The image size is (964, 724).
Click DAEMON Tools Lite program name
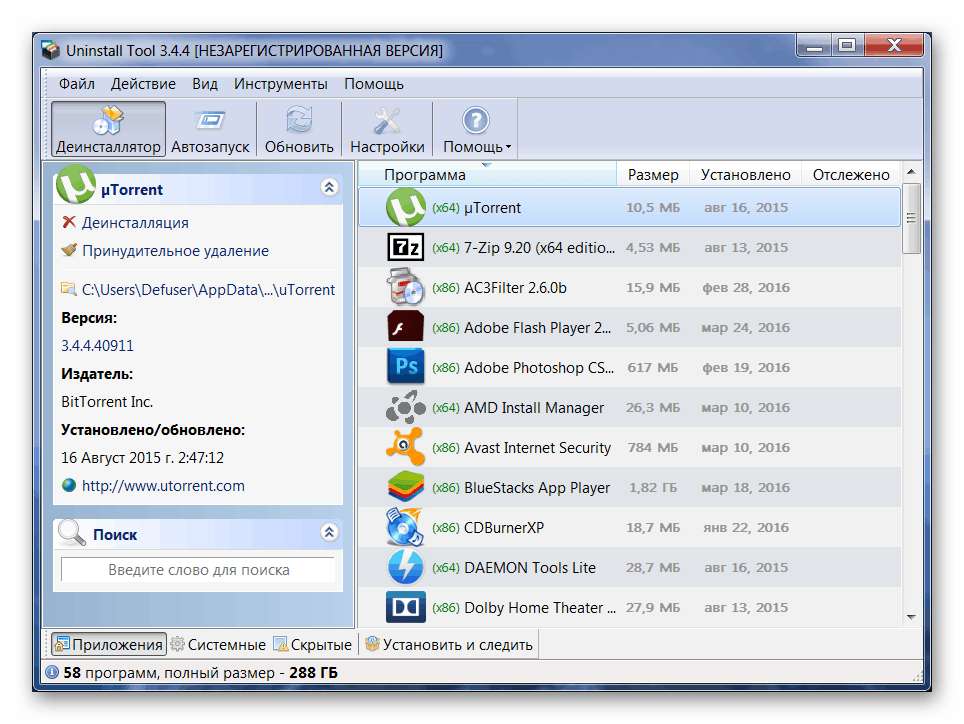click(x=529, y=567)
